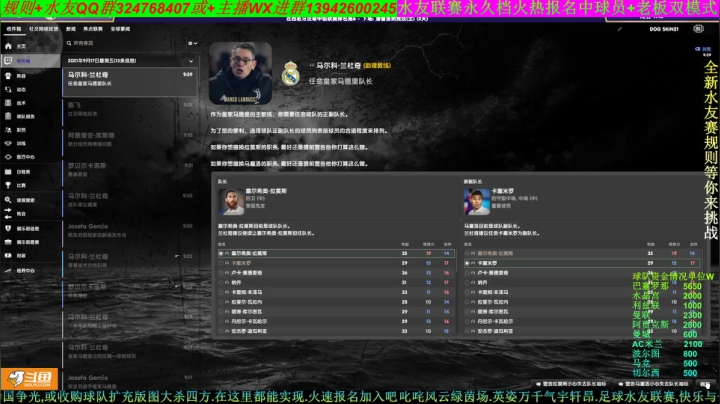Image resolution: width=720 pixels, height=404 pixels.
Task: Click the captain 拉莫斯 portrait photo
Action: tap(231, 202)
